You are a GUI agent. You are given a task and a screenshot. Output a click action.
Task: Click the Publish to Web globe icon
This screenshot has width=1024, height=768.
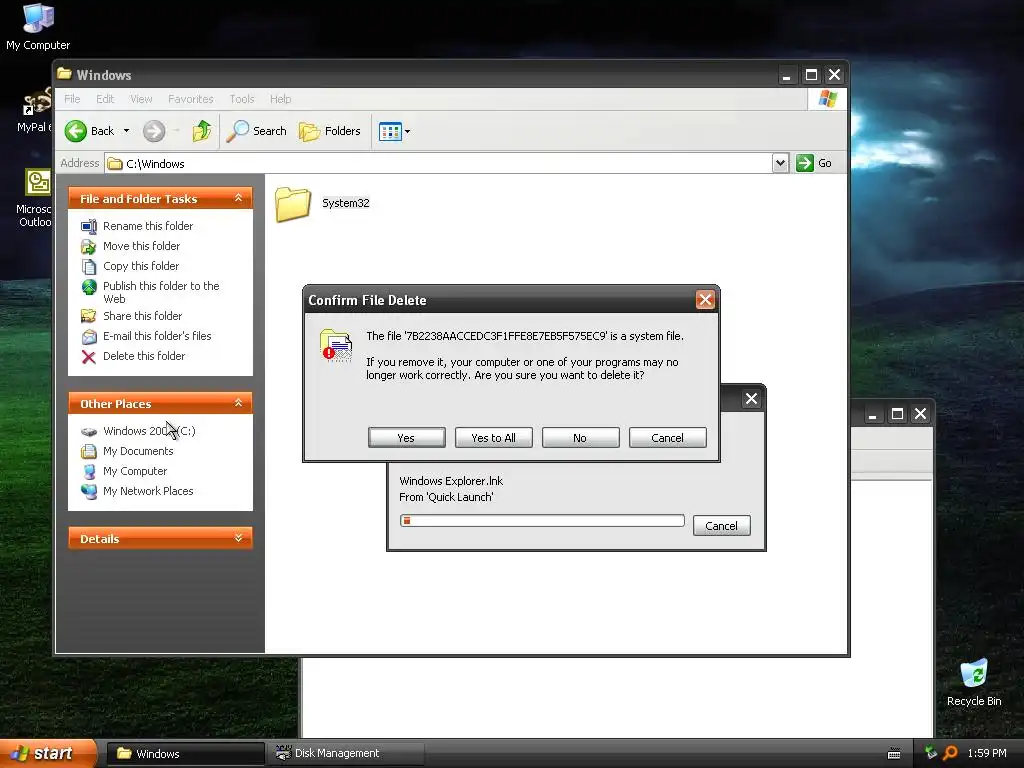pyautogui.click(x=89, y=287)
